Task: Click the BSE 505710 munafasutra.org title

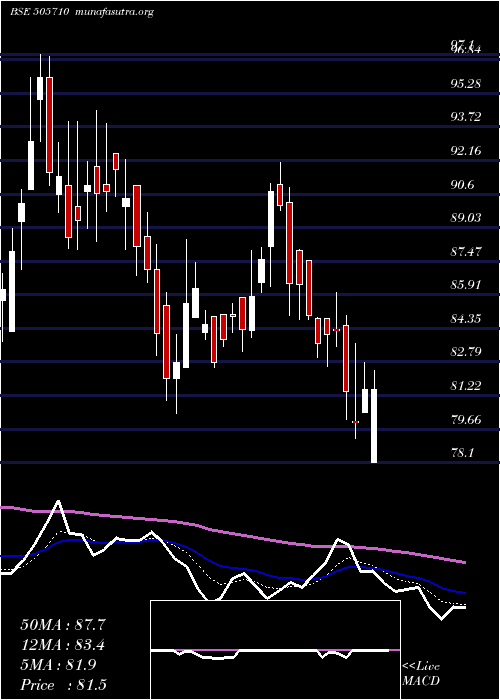Action: (x=82, y=12)
